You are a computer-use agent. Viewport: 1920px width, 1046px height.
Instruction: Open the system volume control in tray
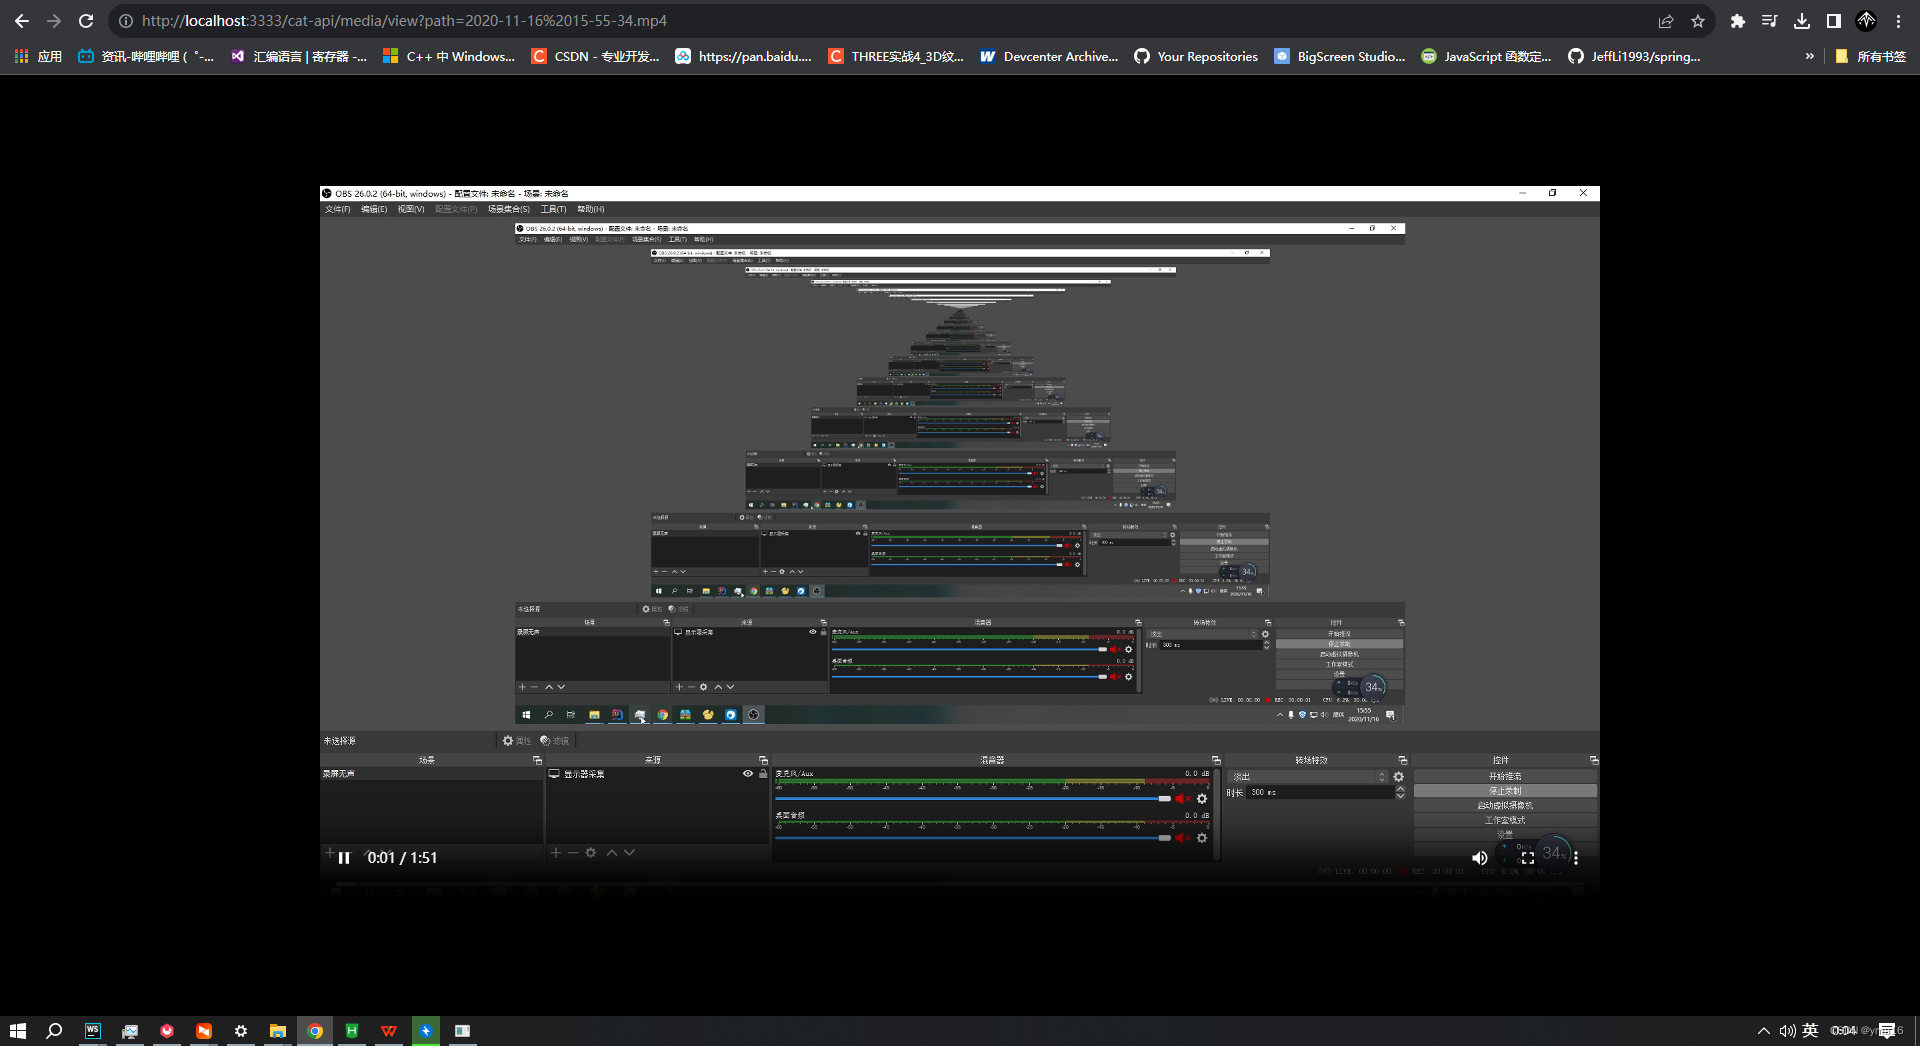[1787, 1031]
